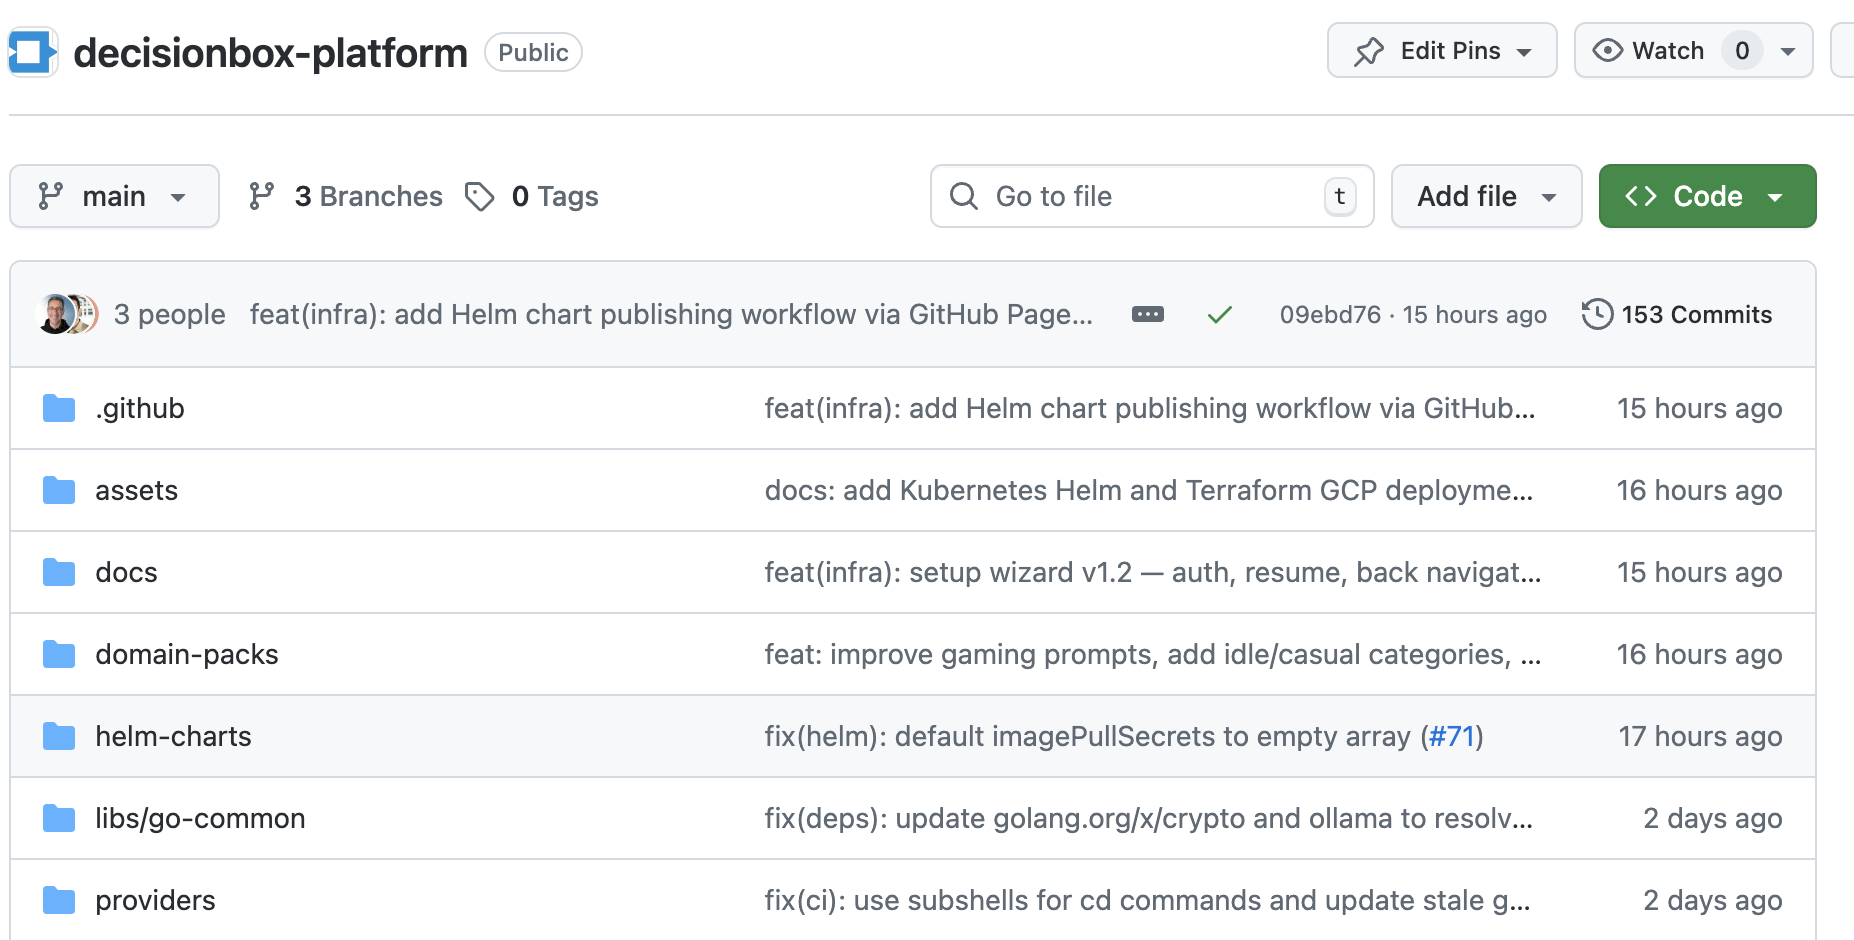Open the .github folder
Screen dimensions: 1854x940
click(x=140, y=409)
